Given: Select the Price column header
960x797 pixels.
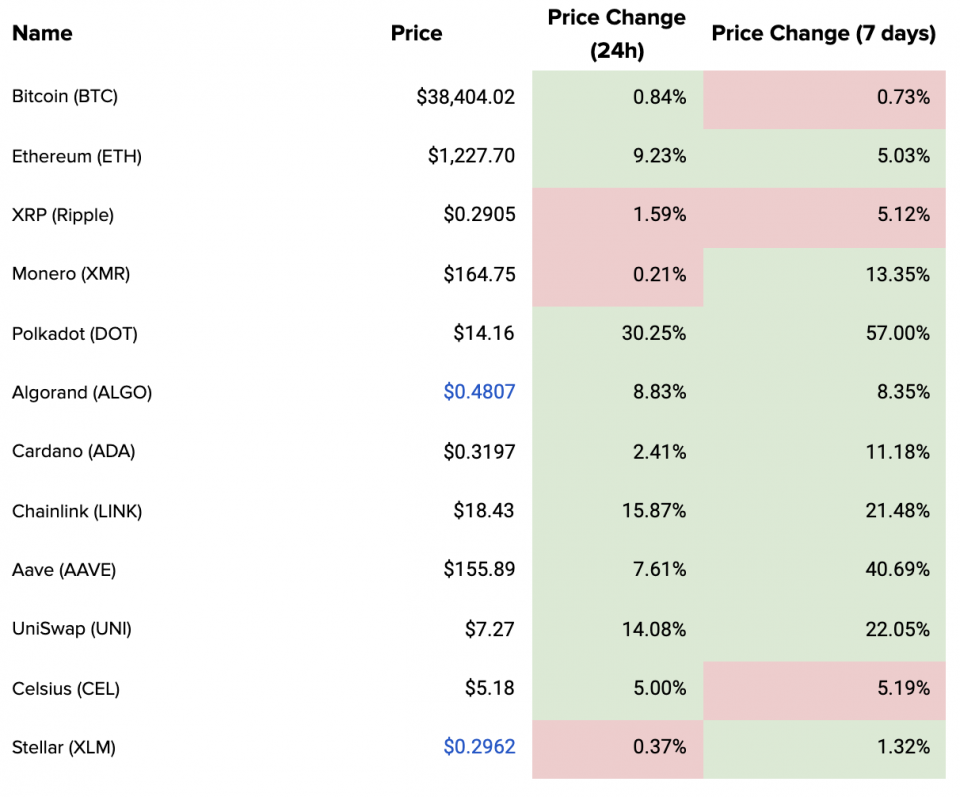Looking at the screenshot, I should point(416,33).
